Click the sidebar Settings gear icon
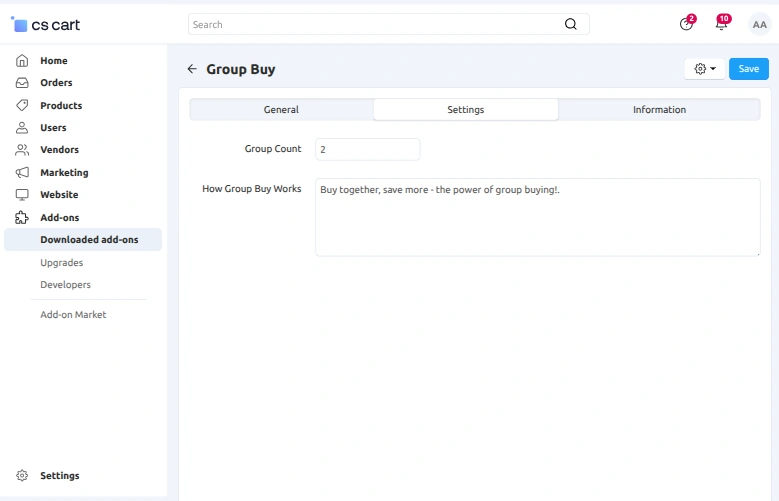The height and width of the screenshot is (501, 779). pyautogui.click(x=22, y=476)
